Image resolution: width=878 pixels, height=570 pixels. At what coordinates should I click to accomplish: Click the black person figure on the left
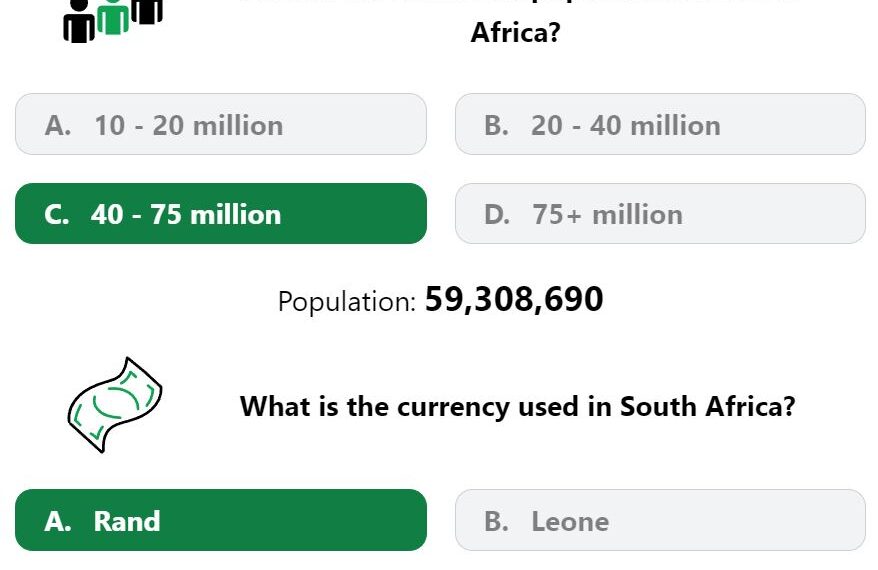(79, 21)
